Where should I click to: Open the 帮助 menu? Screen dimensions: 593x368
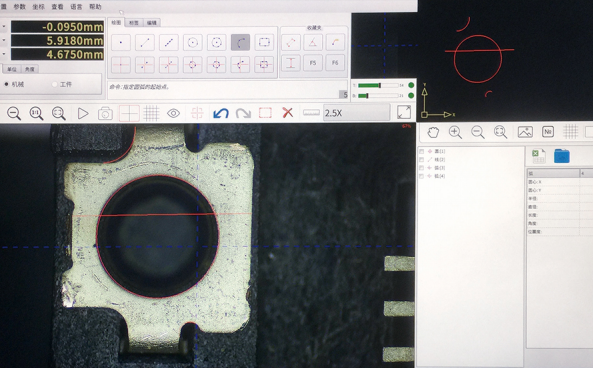tap(95, 6)
